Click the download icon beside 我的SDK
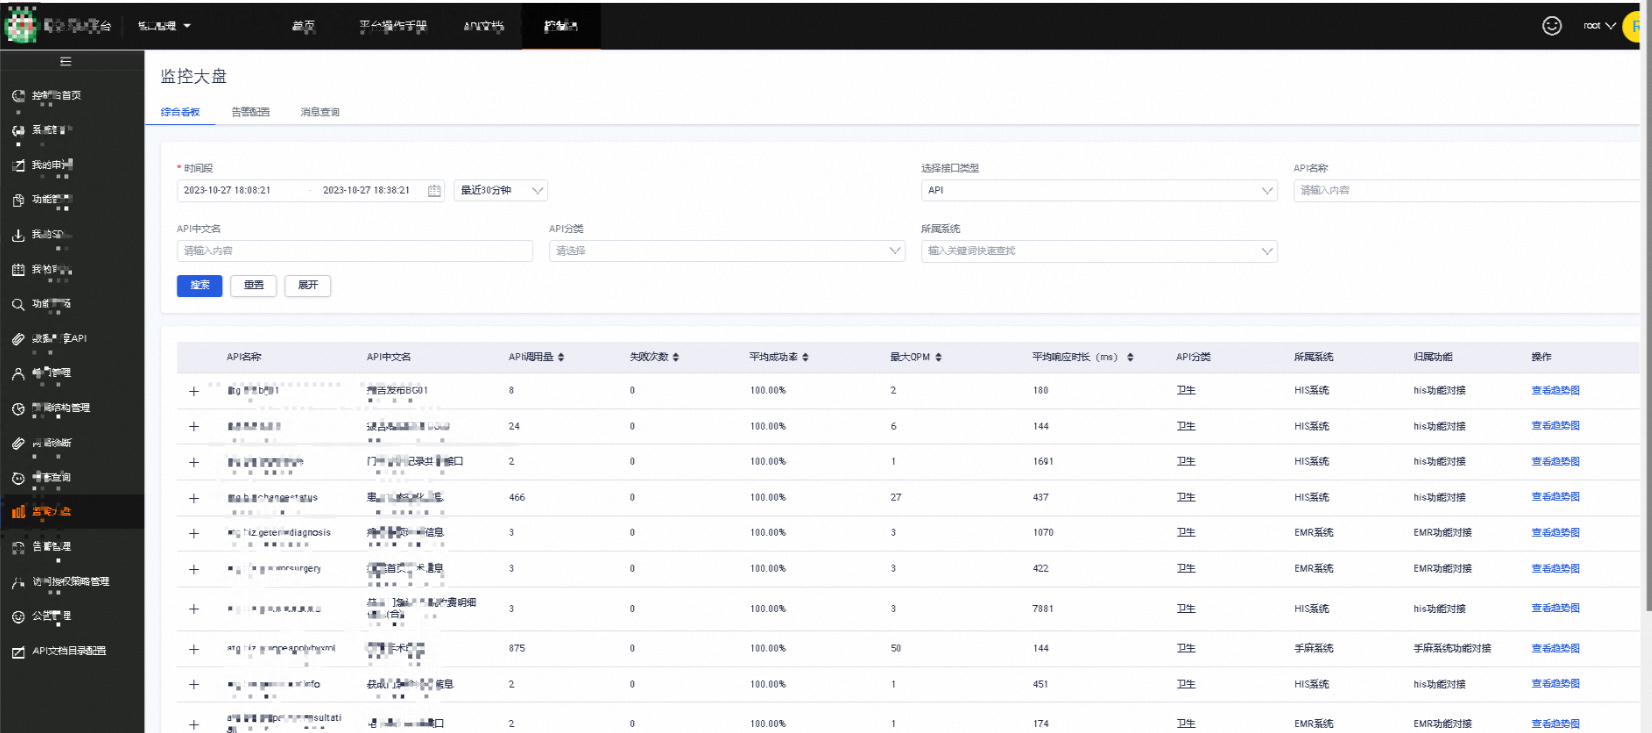 coord(18,235)
